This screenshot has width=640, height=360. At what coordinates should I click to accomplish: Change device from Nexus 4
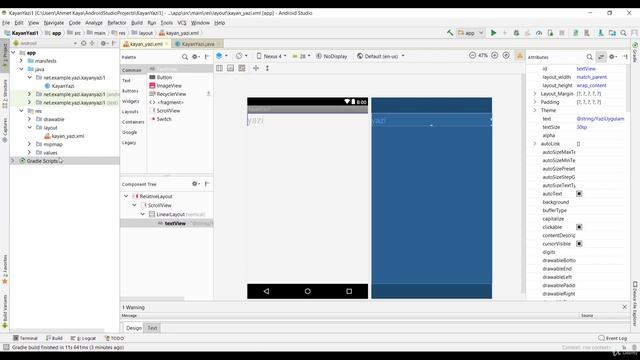pyautogui.click(x=271, y=56)
